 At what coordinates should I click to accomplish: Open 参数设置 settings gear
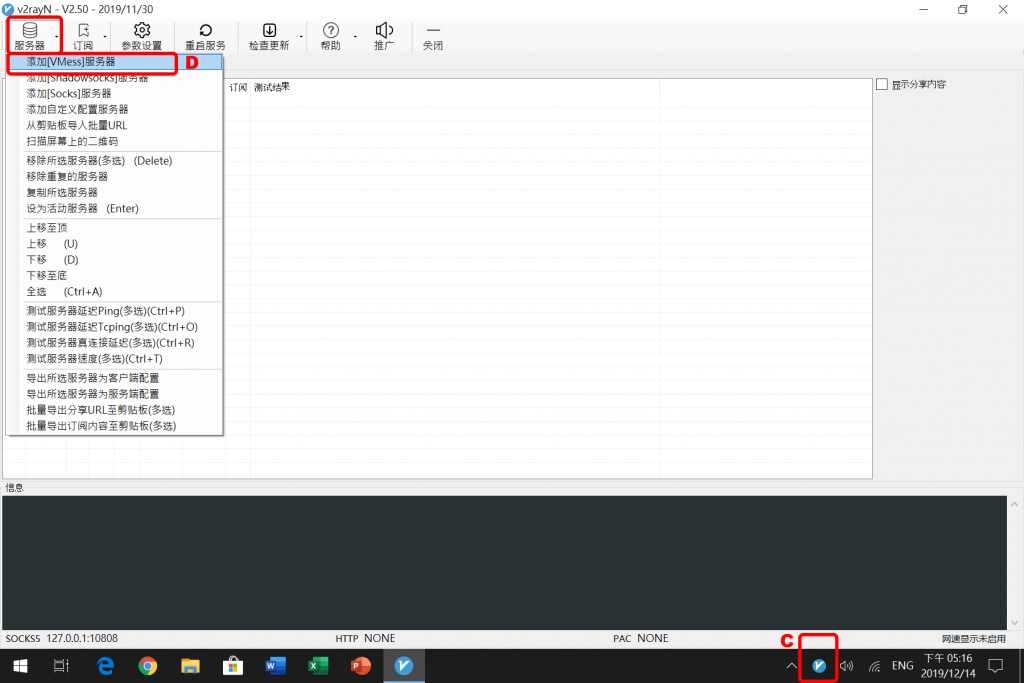(x=142, y=37)
